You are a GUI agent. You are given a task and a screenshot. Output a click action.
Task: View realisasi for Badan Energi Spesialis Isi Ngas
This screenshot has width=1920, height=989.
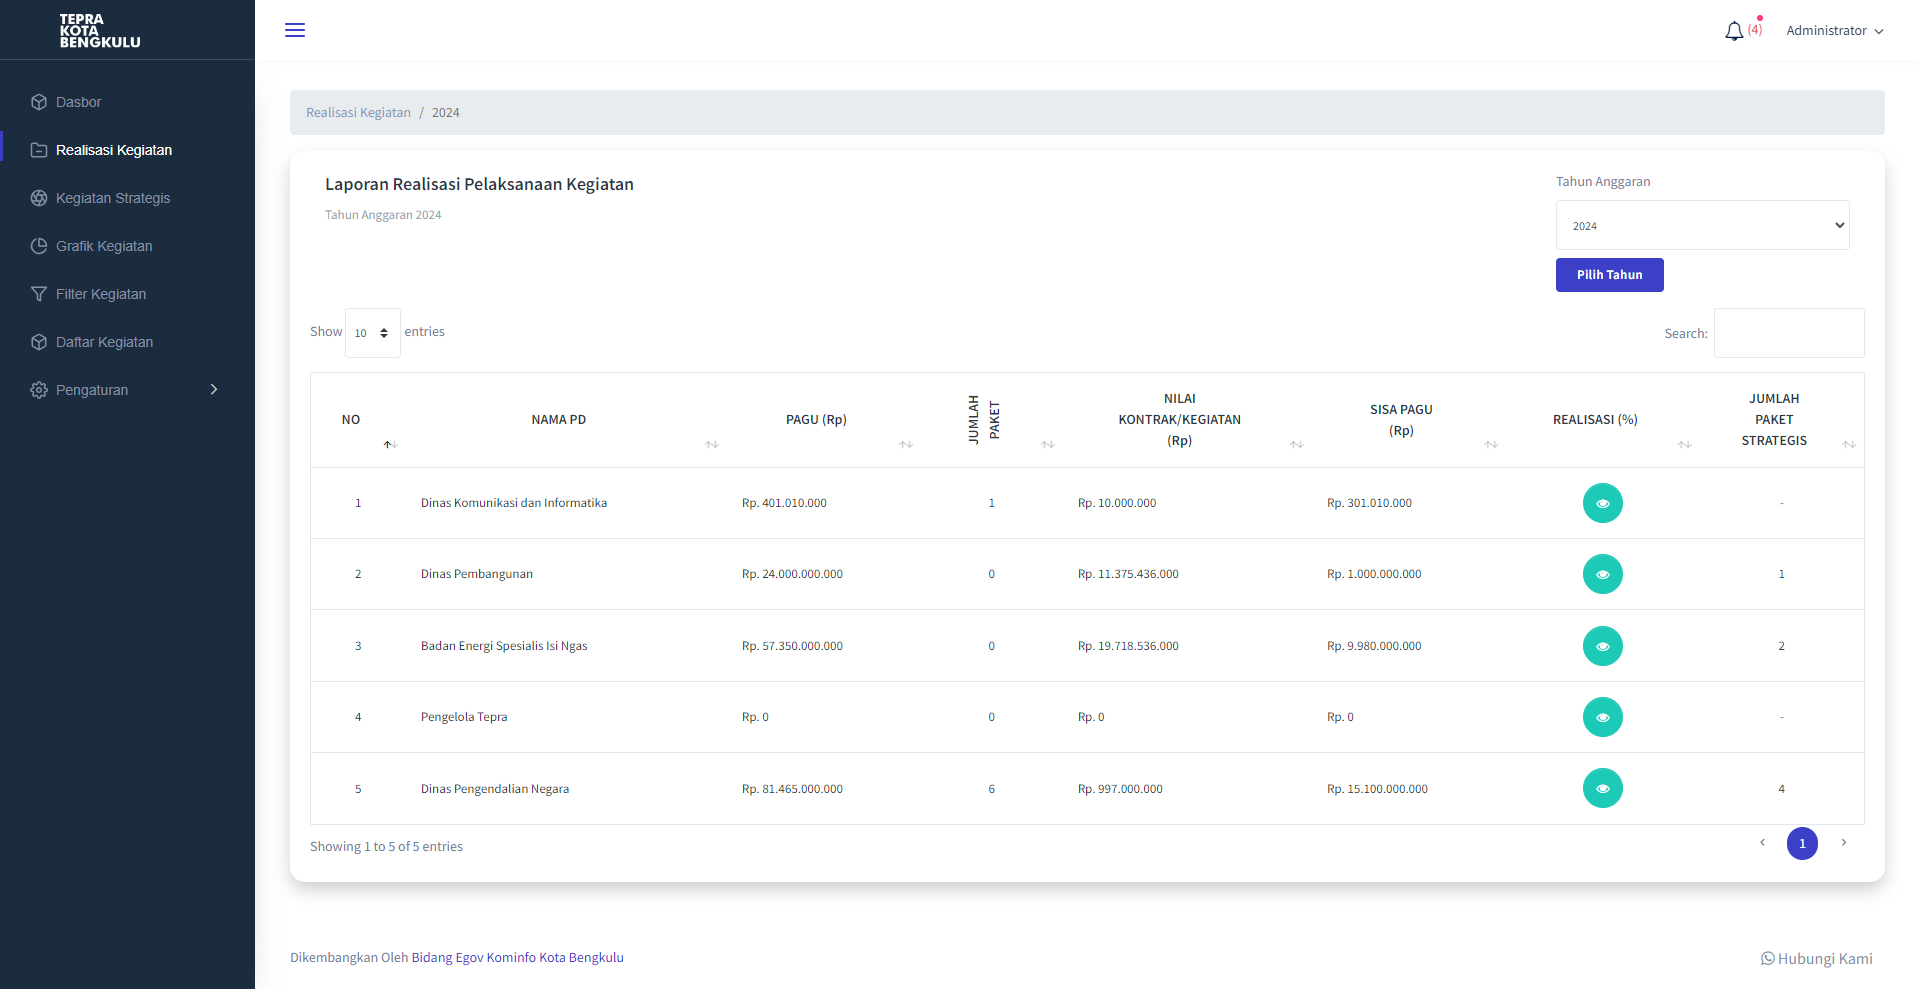[1602, 646]
